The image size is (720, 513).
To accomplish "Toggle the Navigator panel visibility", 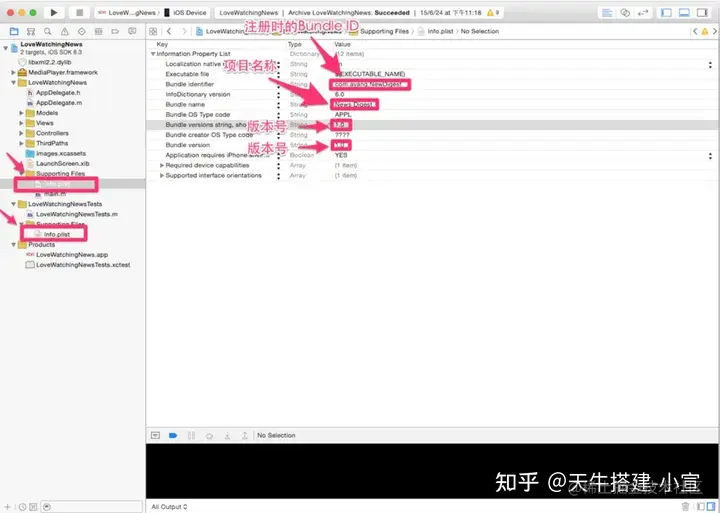I will point(666,12).
